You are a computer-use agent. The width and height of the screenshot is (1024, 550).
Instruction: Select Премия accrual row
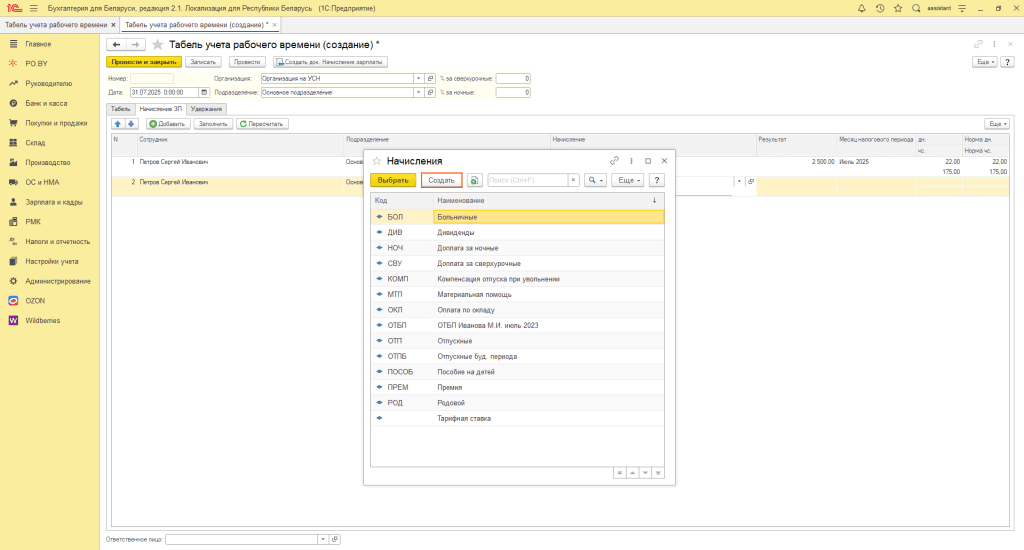tap(517, 387)
